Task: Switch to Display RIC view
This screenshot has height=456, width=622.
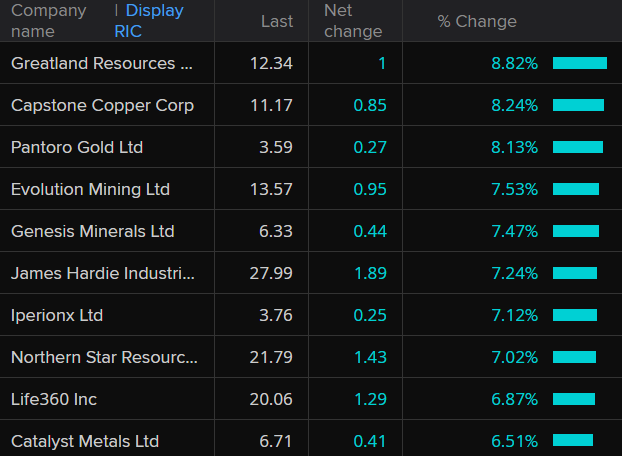Action: coord(155,21)
